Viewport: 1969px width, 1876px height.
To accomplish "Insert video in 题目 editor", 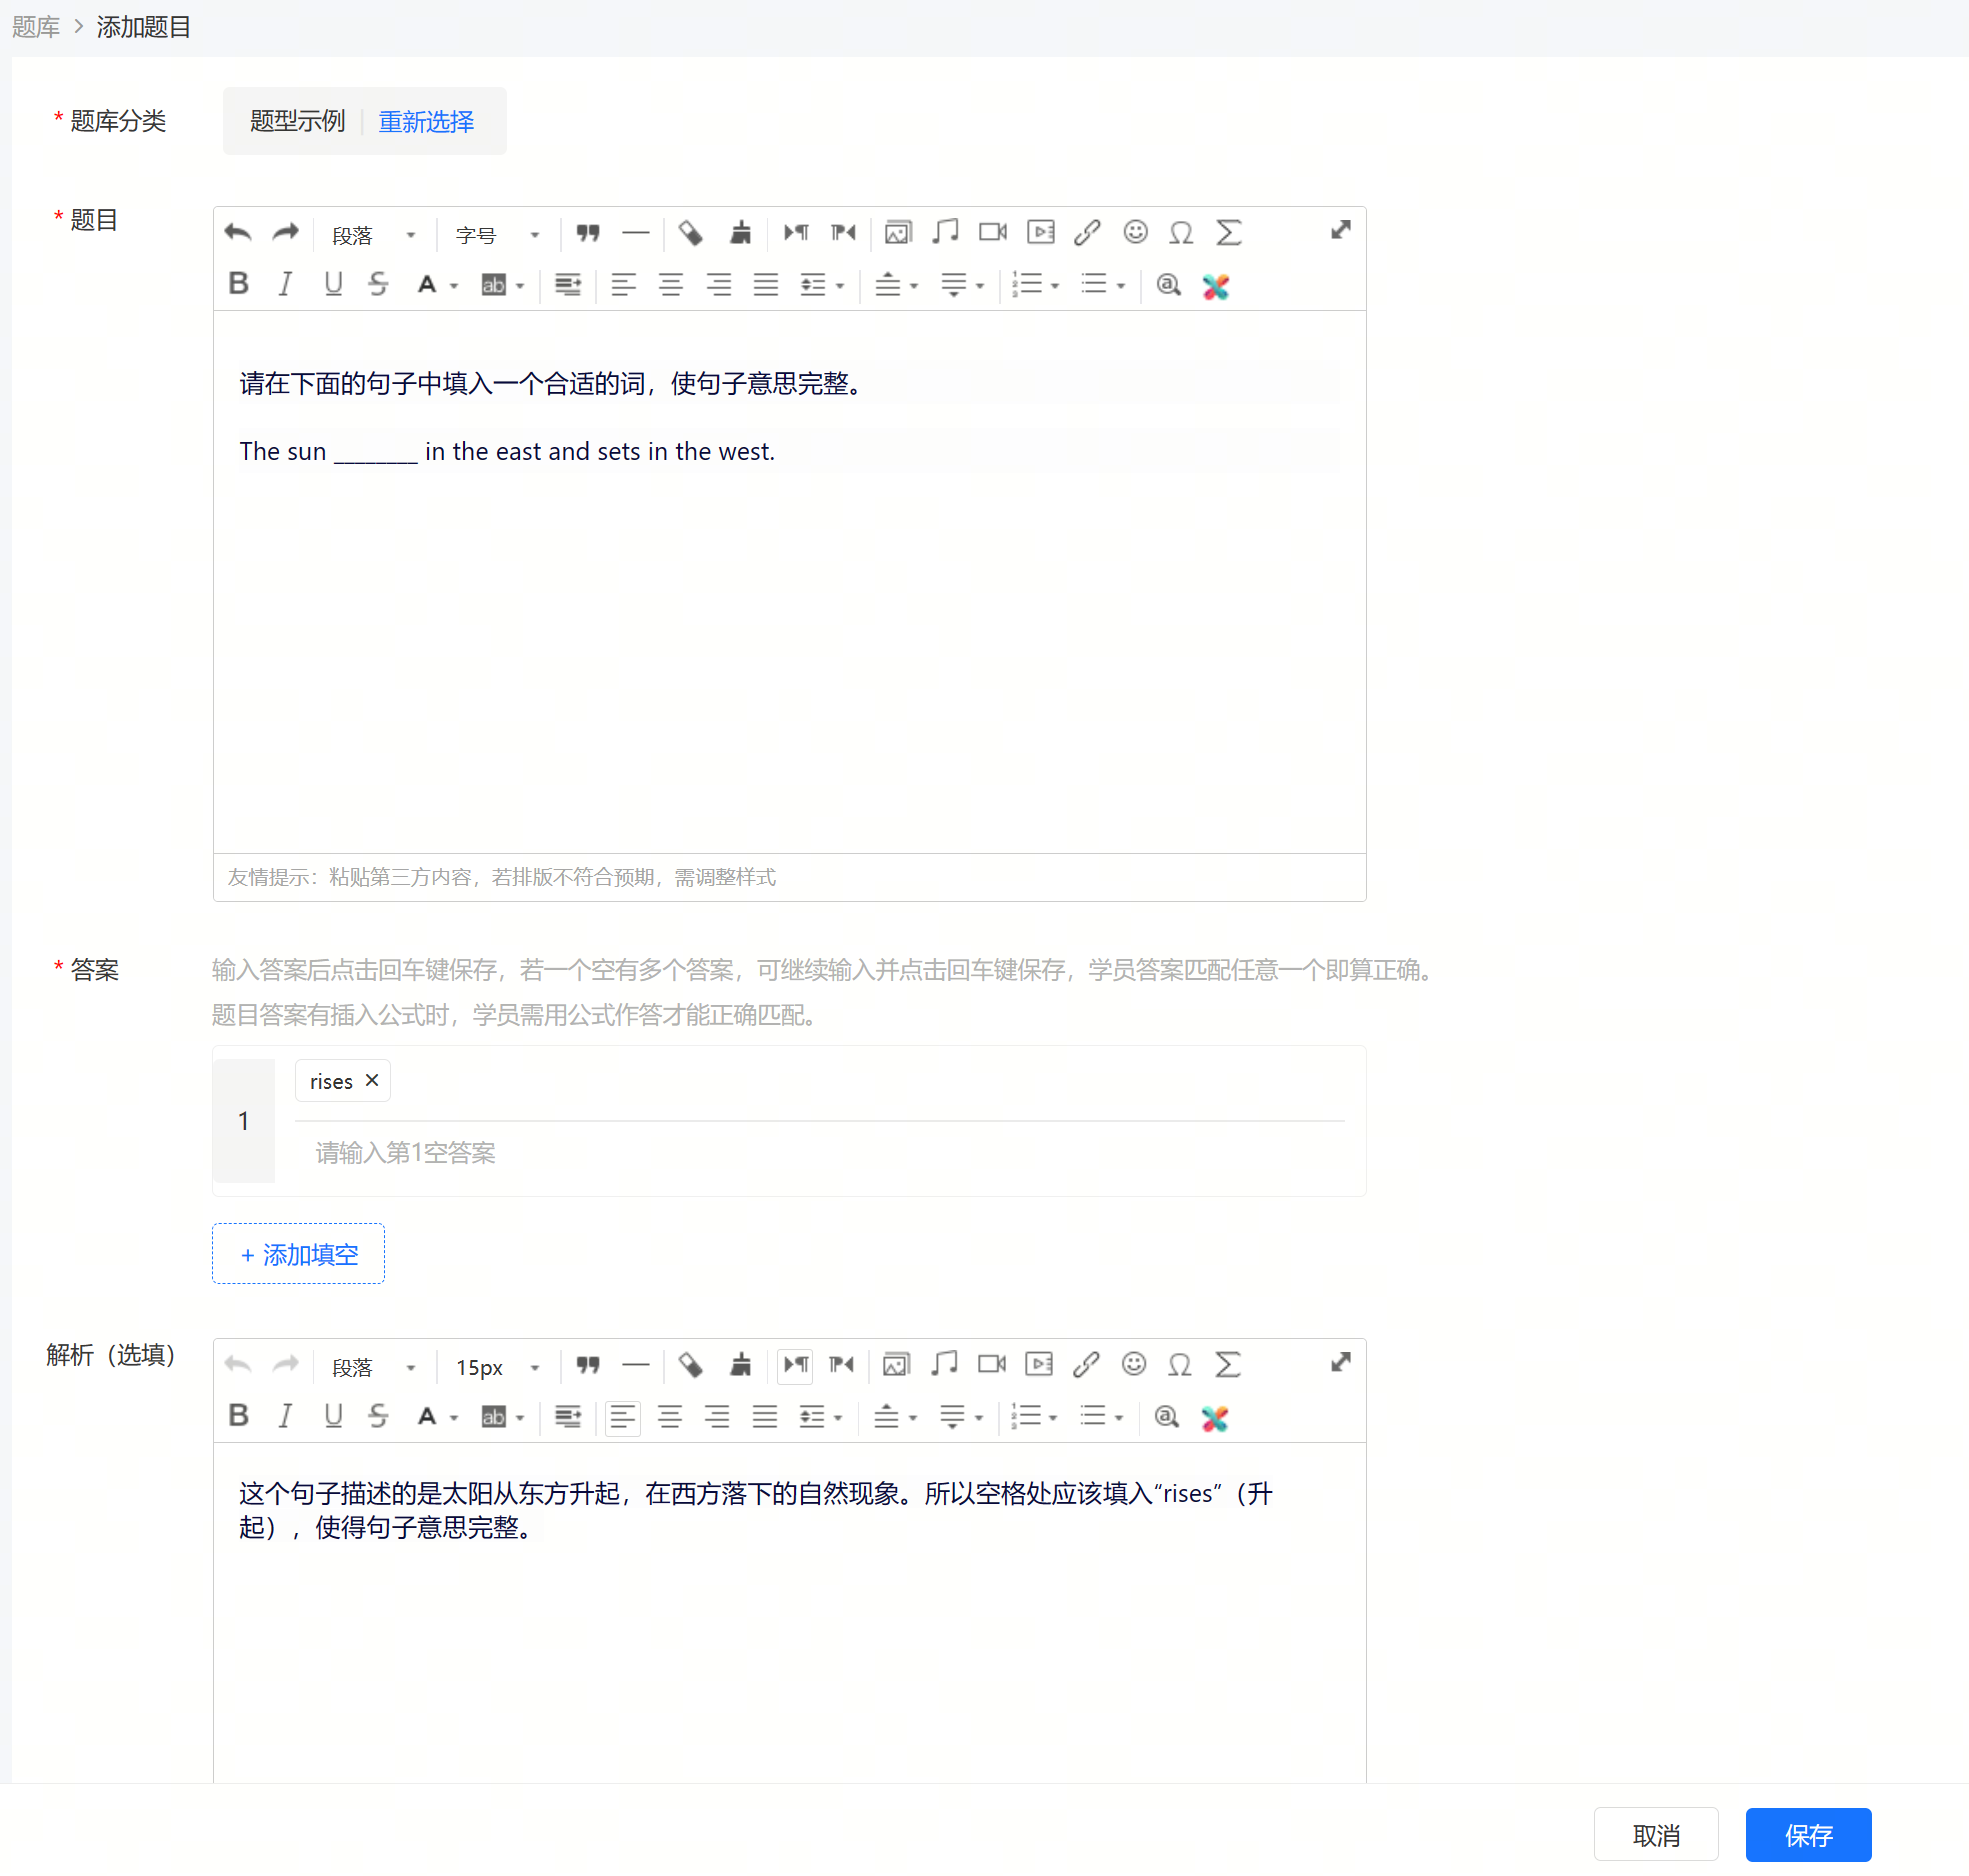I will pyautogui.click(x=993, y=233).
